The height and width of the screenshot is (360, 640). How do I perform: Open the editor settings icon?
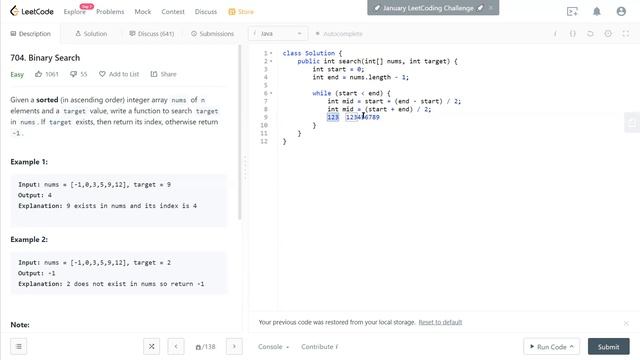point(608,34)
